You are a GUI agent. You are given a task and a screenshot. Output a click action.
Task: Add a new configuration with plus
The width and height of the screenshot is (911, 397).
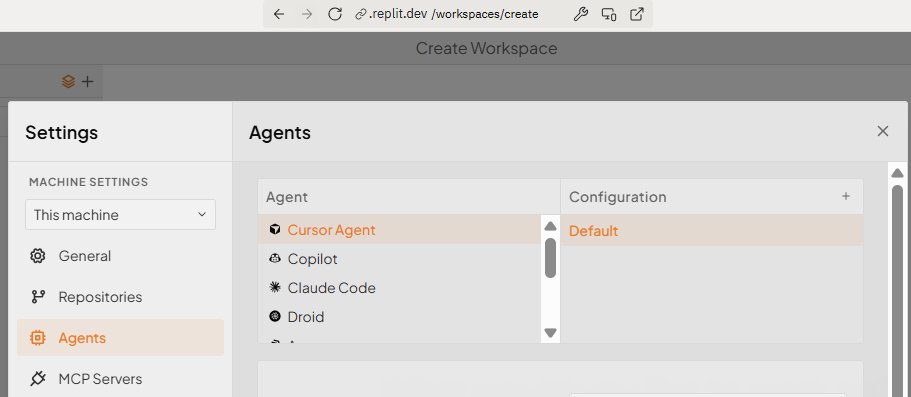[846, 196]
